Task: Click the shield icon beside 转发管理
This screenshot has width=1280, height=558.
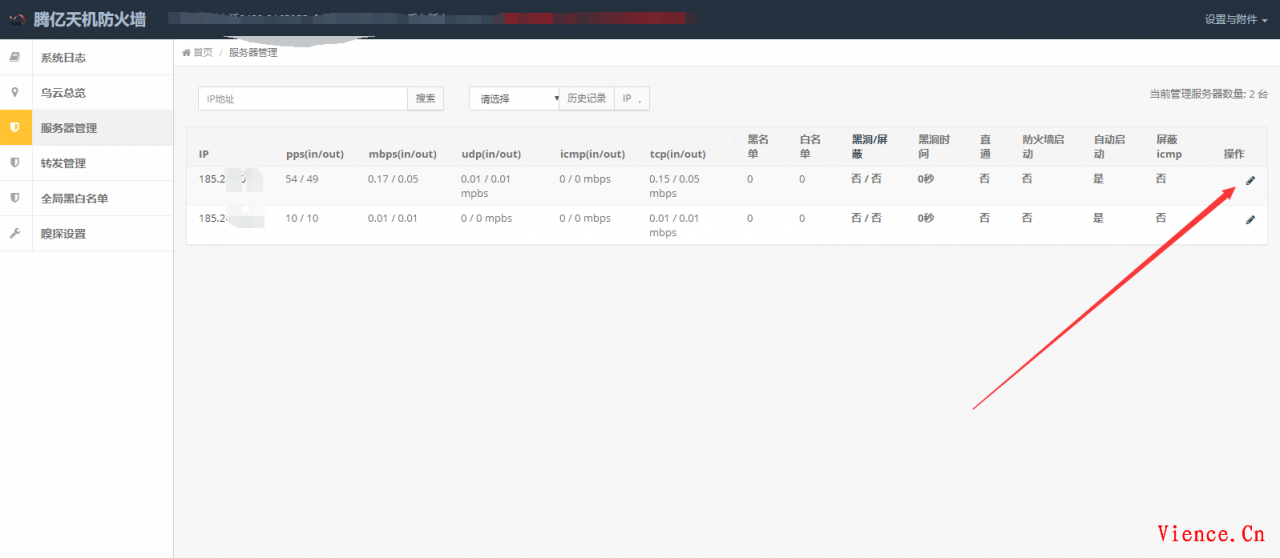Action: 14,163
